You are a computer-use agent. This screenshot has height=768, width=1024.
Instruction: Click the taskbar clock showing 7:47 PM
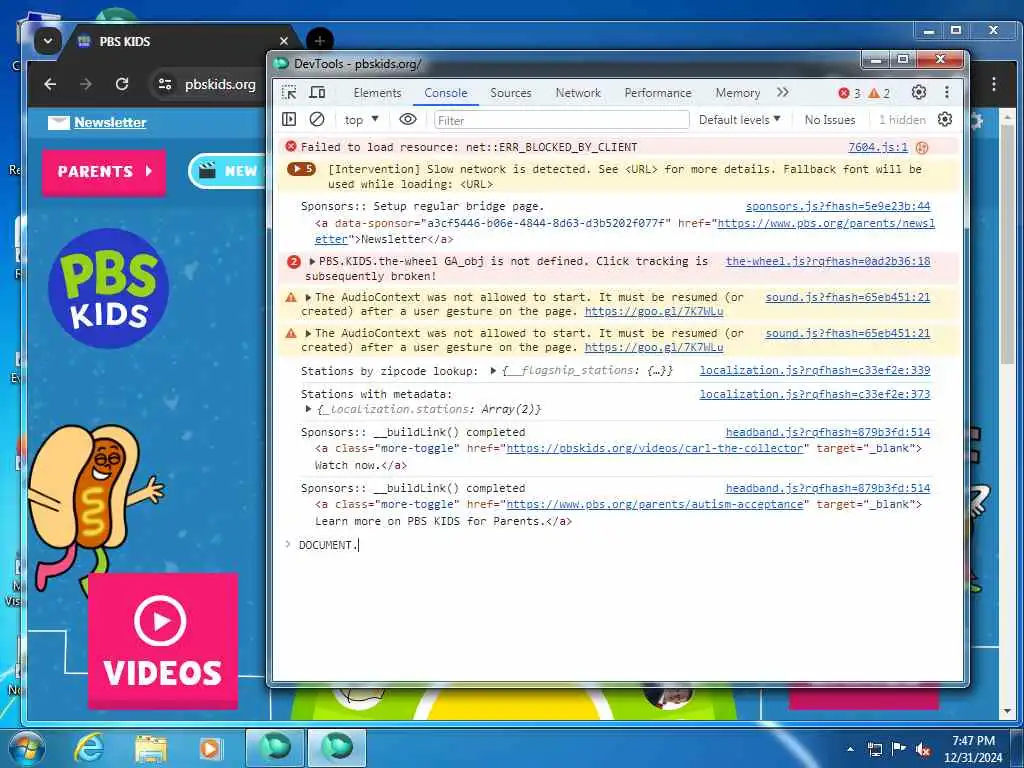tap(973, 749)
